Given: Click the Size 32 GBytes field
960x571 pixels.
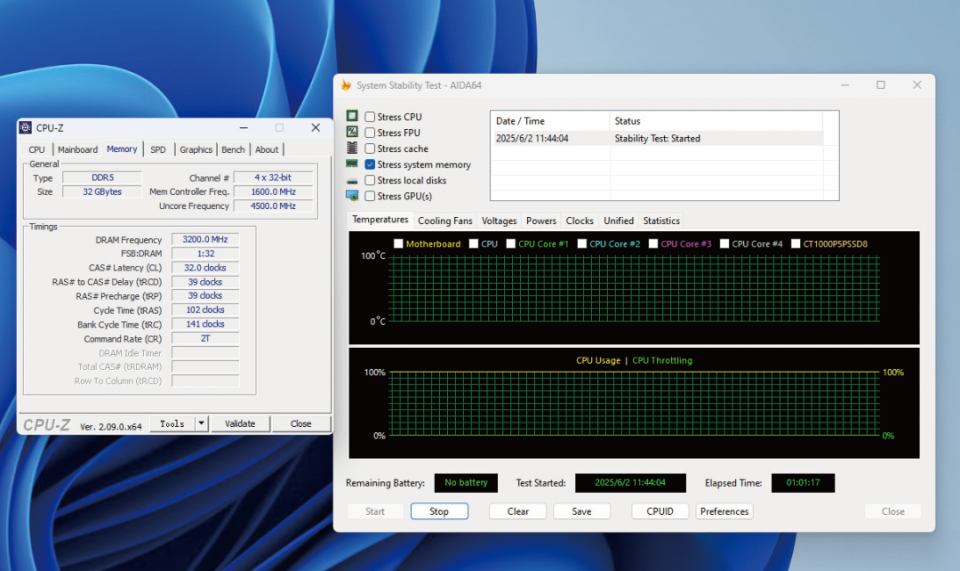Looking at the screenshot, I should click(x=102, y=192).
